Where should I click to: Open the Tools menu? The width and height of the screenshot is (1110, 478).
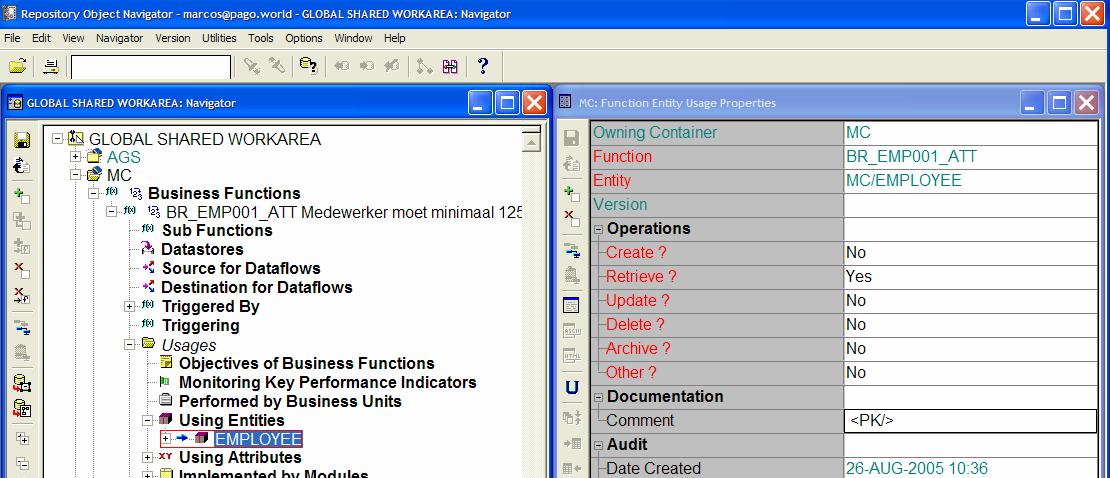tap(261, 38)
